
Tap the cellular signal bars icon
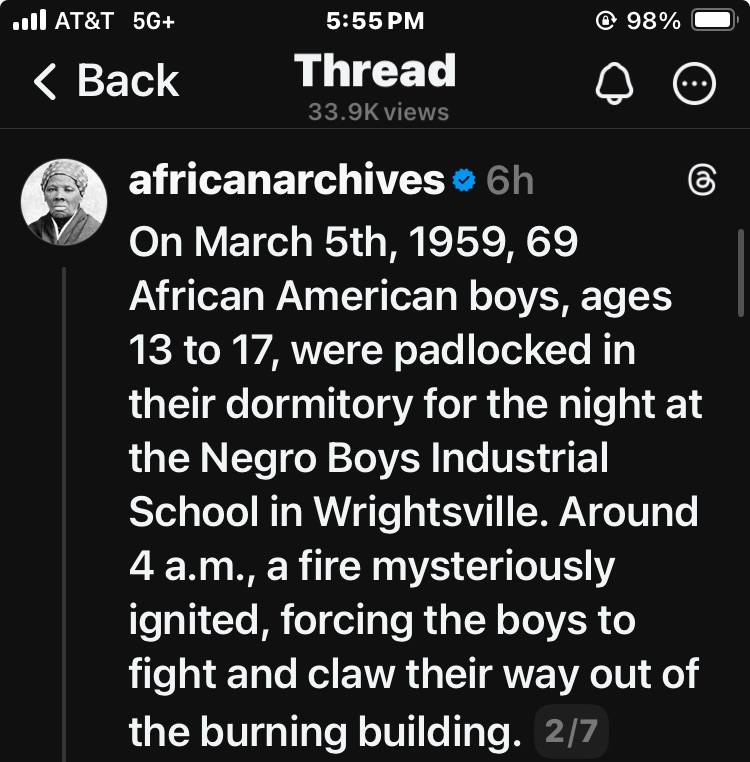(x=33, y=20)
